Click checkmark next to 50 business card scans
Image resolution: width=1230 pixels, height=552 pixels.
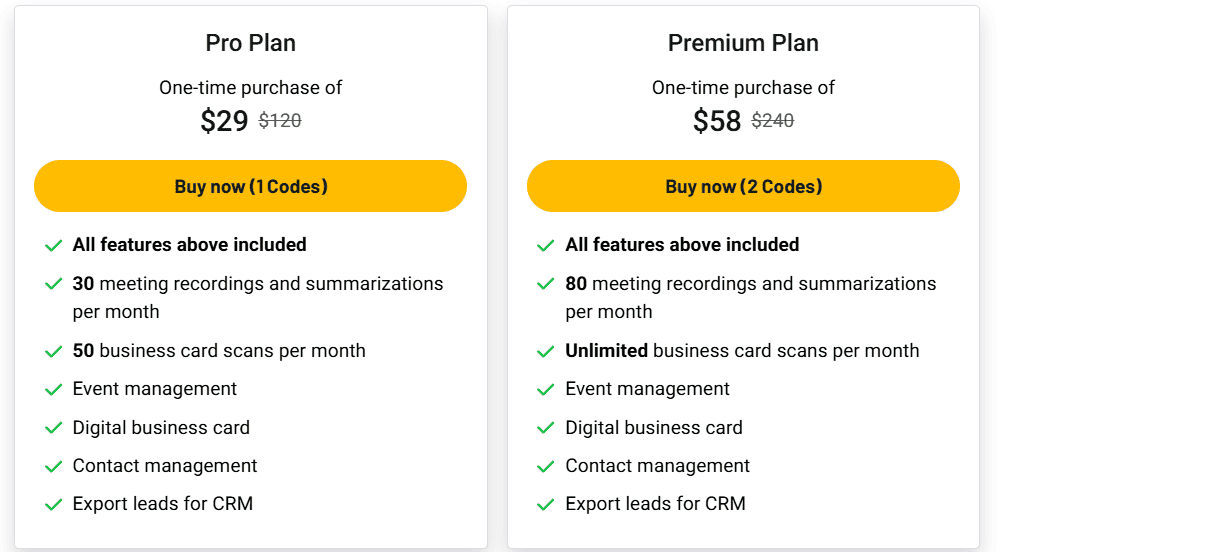click(54, 351)
